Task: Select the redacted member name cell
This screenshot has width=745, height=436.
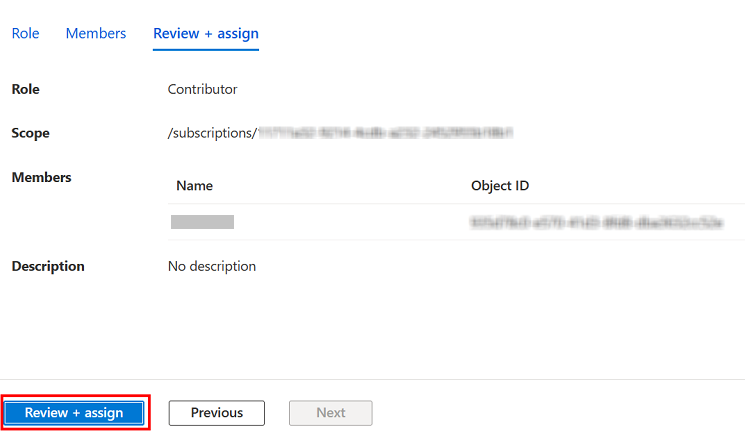Action: point(202,222)
